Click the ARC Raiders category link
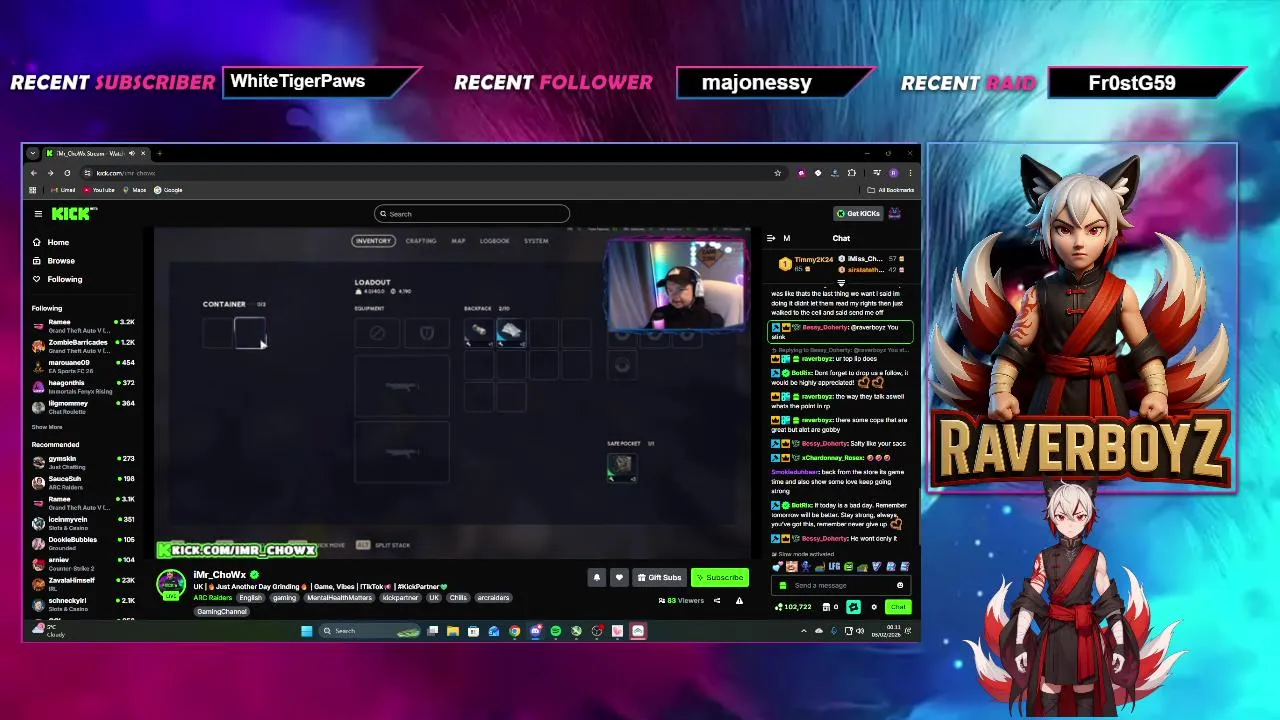 pos(212,598)
